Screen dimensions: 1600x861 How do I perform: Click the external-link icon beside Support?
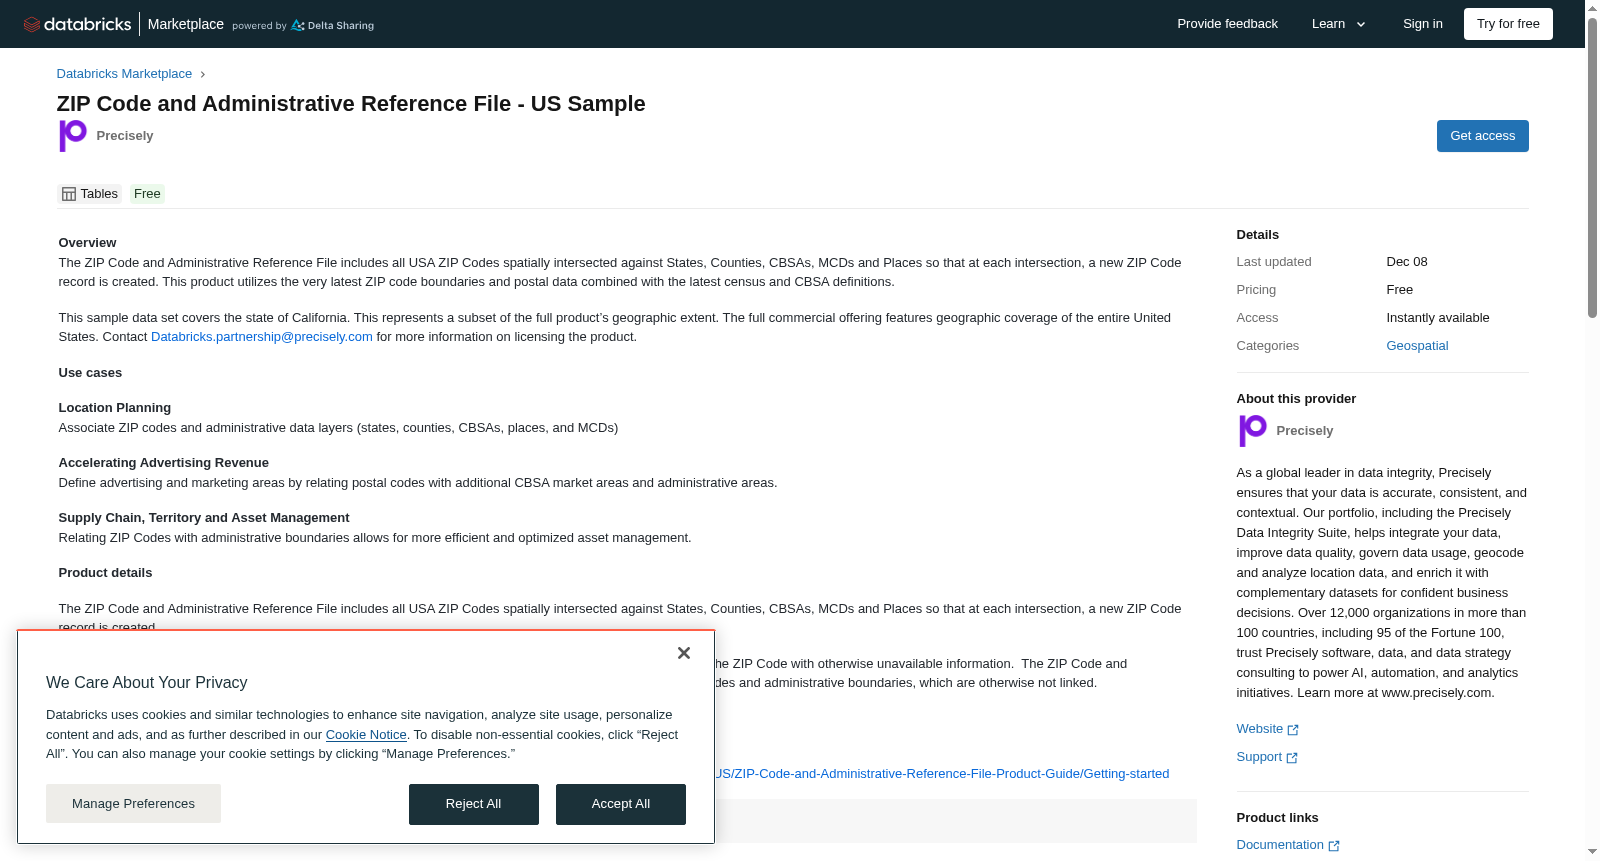pos(1292,758)
